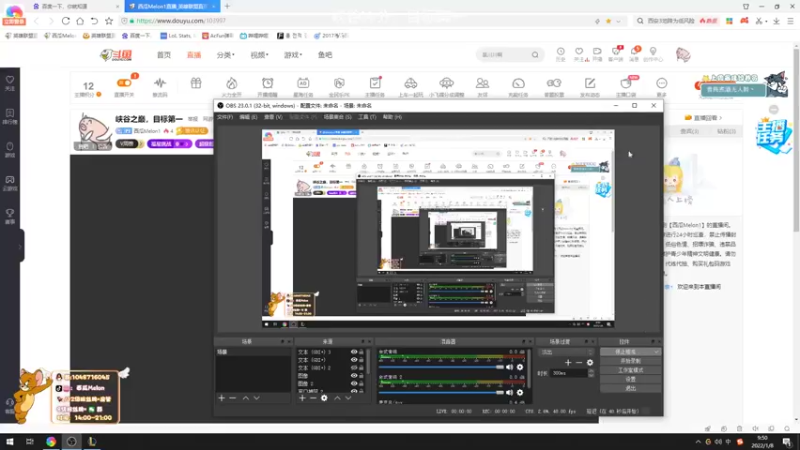Image resolution: width=800 pixels, height=450 pixels.
Task: Mute the 台式音响 2 mixer channel
Action: [x=509, y=392]
